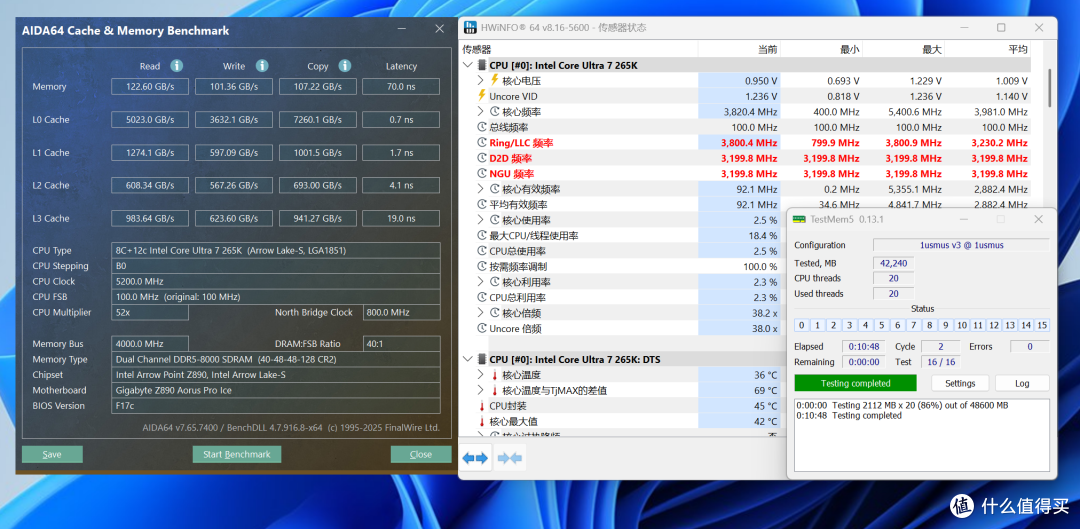This screenshot has width=1080, height=529.
Task: Click the lightning icon of Uncore VID row
Action: (482, 96)
